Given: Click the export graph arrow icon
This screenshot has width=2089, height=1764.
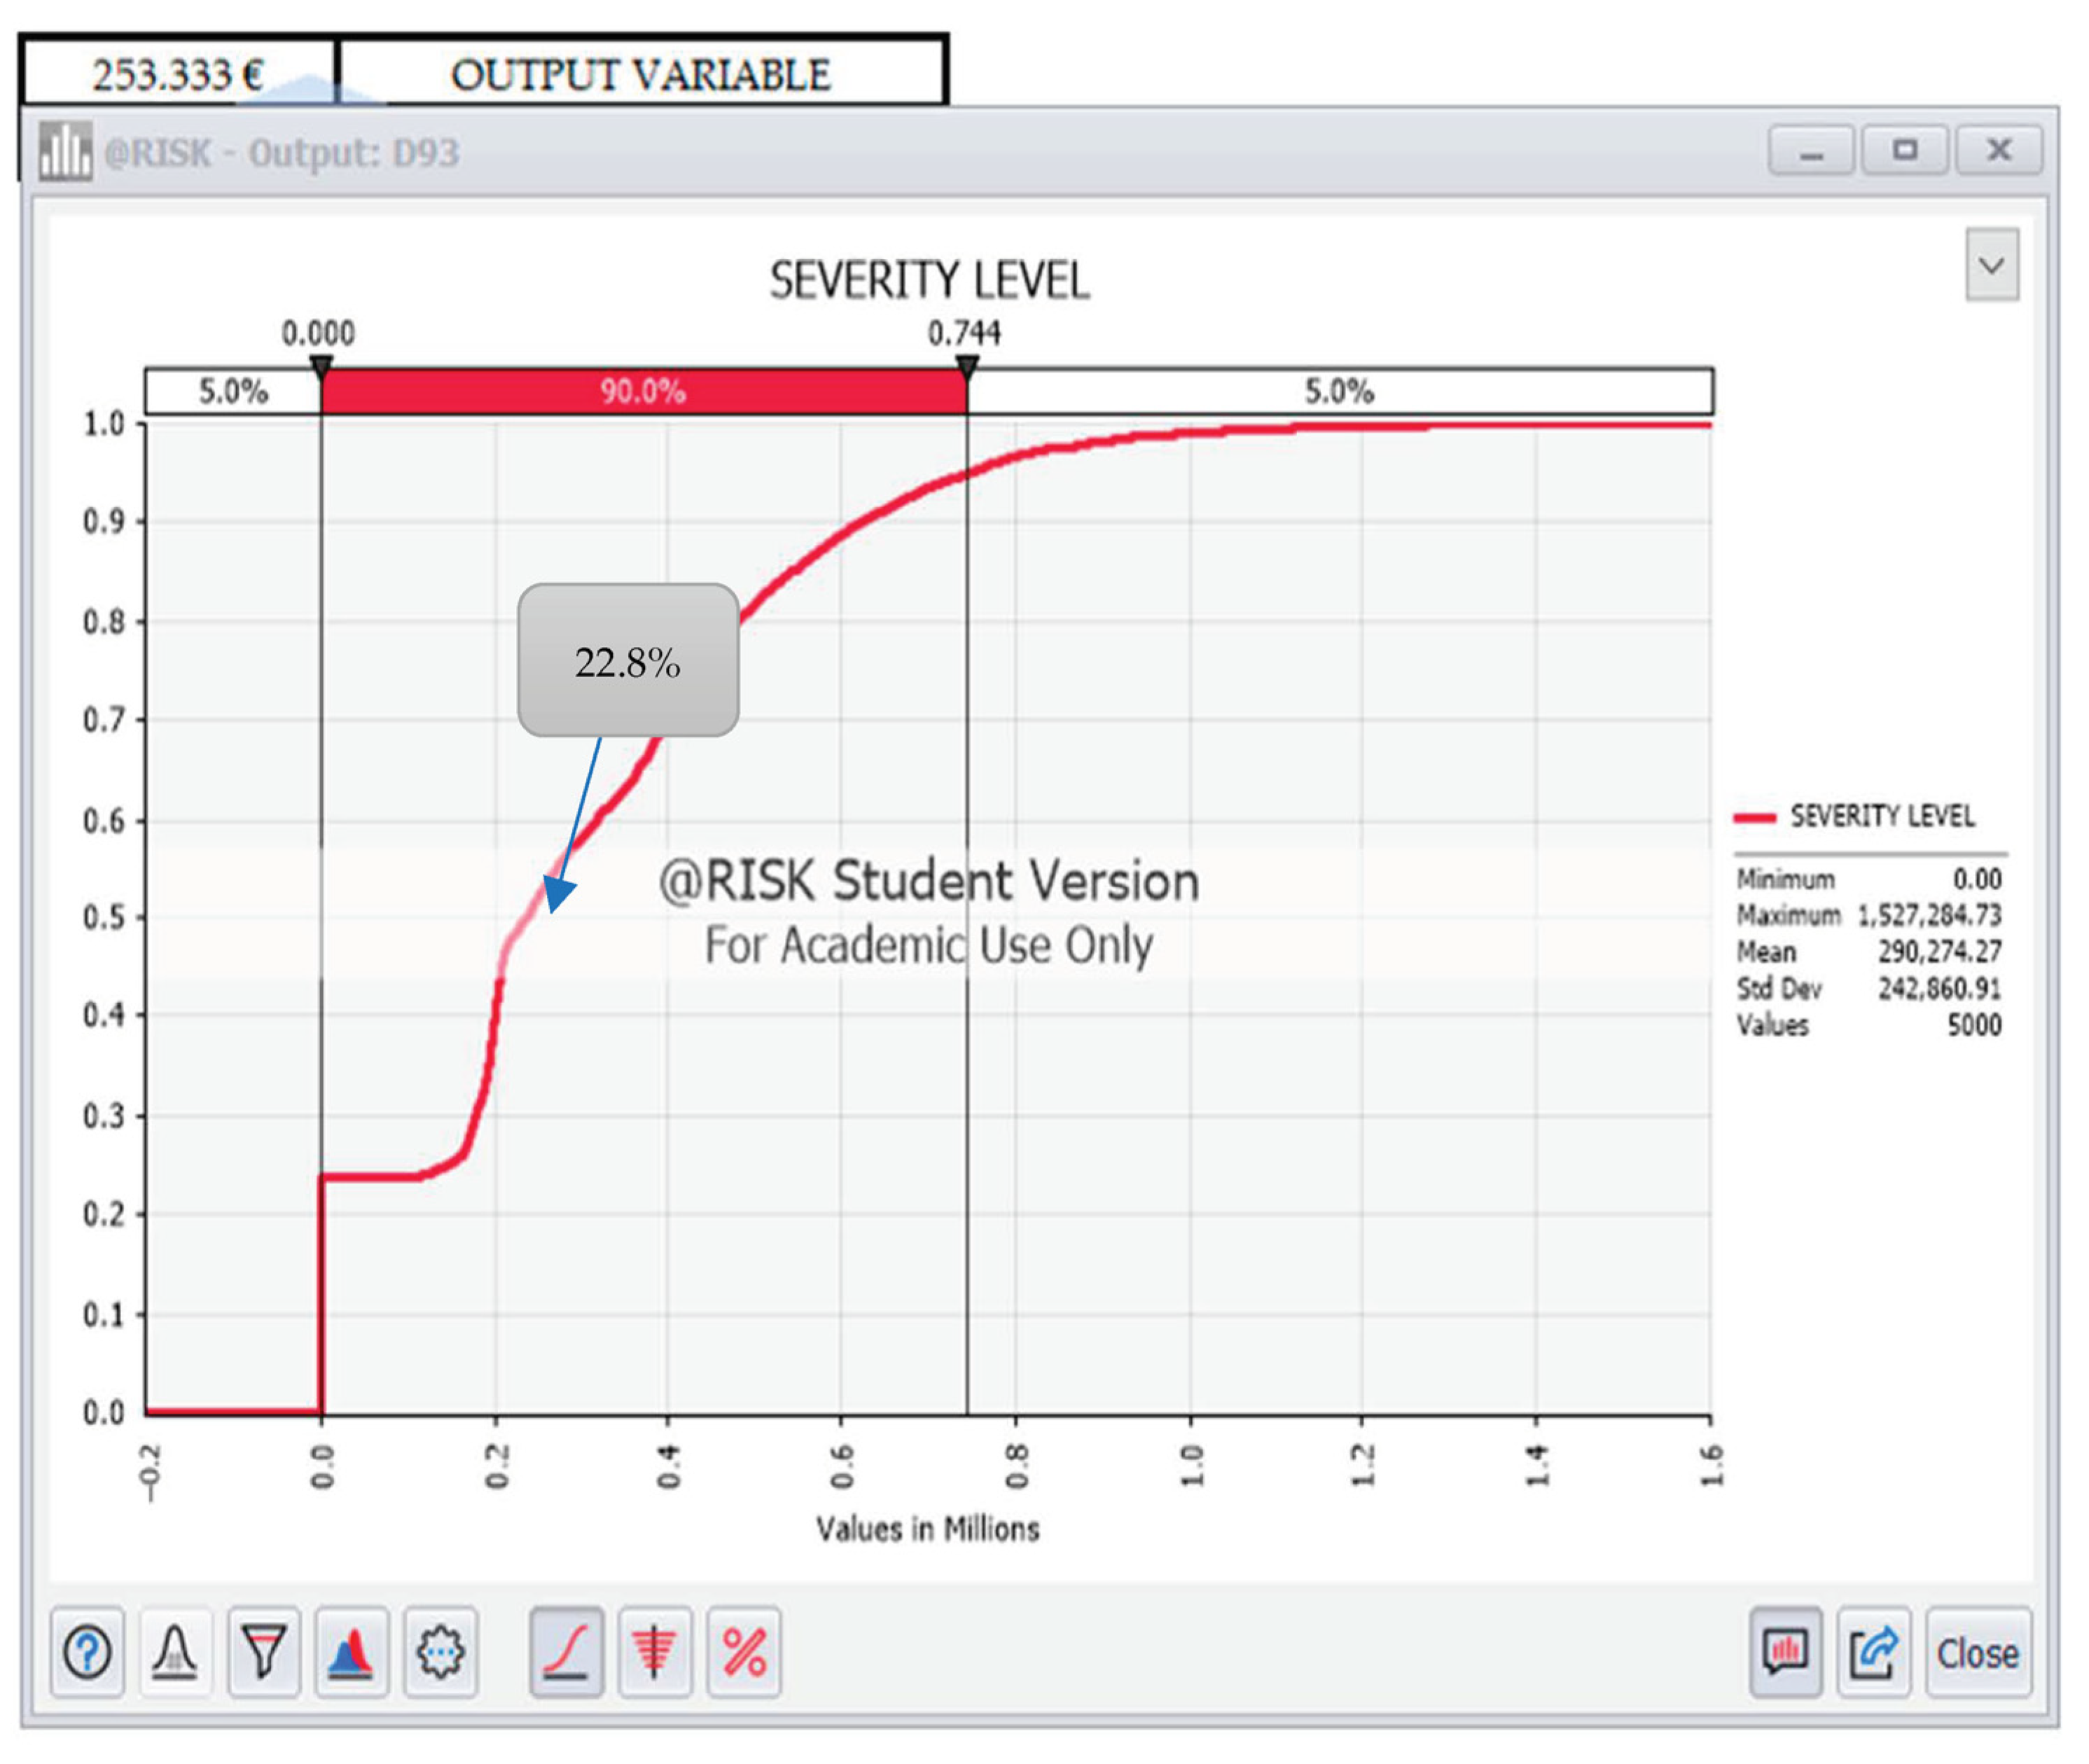Looking at the screenshot, I should click(1873, 1653).
